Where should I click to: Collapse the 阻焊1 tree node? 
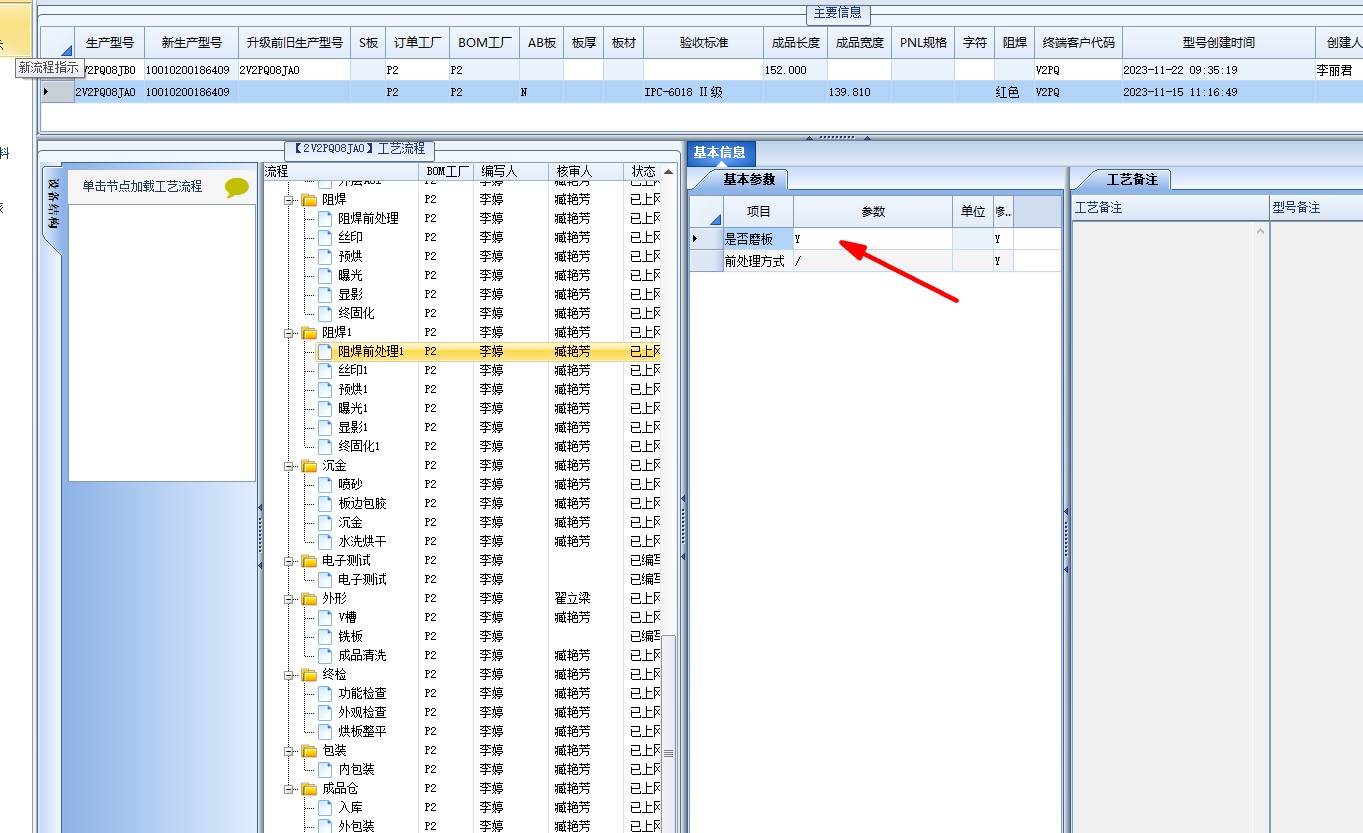click(x=290, y=333)
